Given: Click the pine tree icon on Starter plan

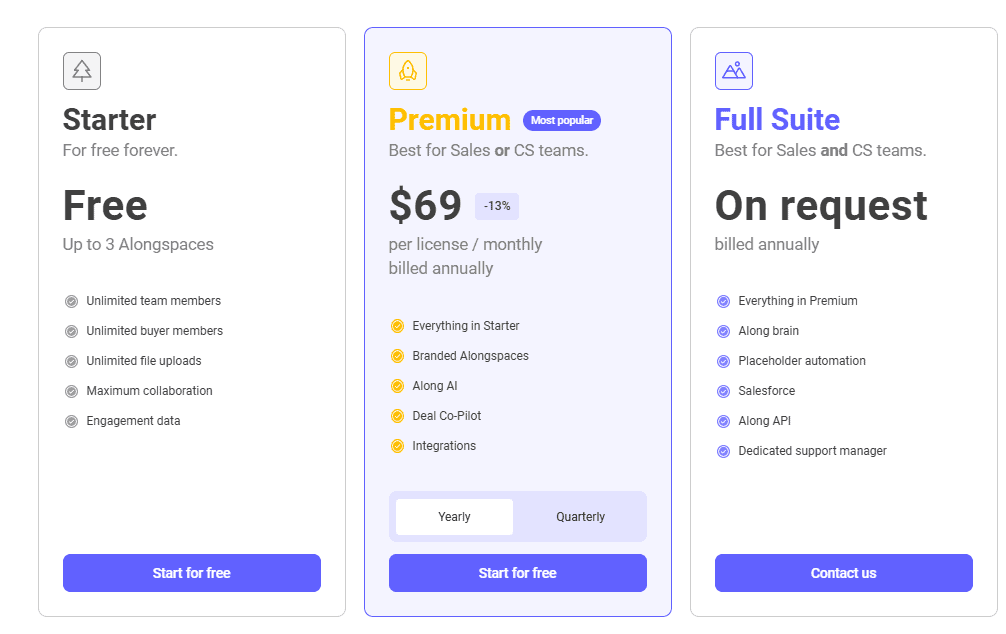Looking at the screenshot, I should (x=81, y=70).
